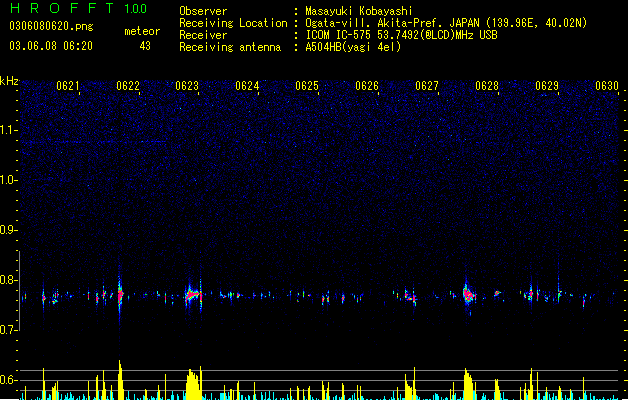
Task: Click the 0626 time marker
Action: (x=367, y=86)
